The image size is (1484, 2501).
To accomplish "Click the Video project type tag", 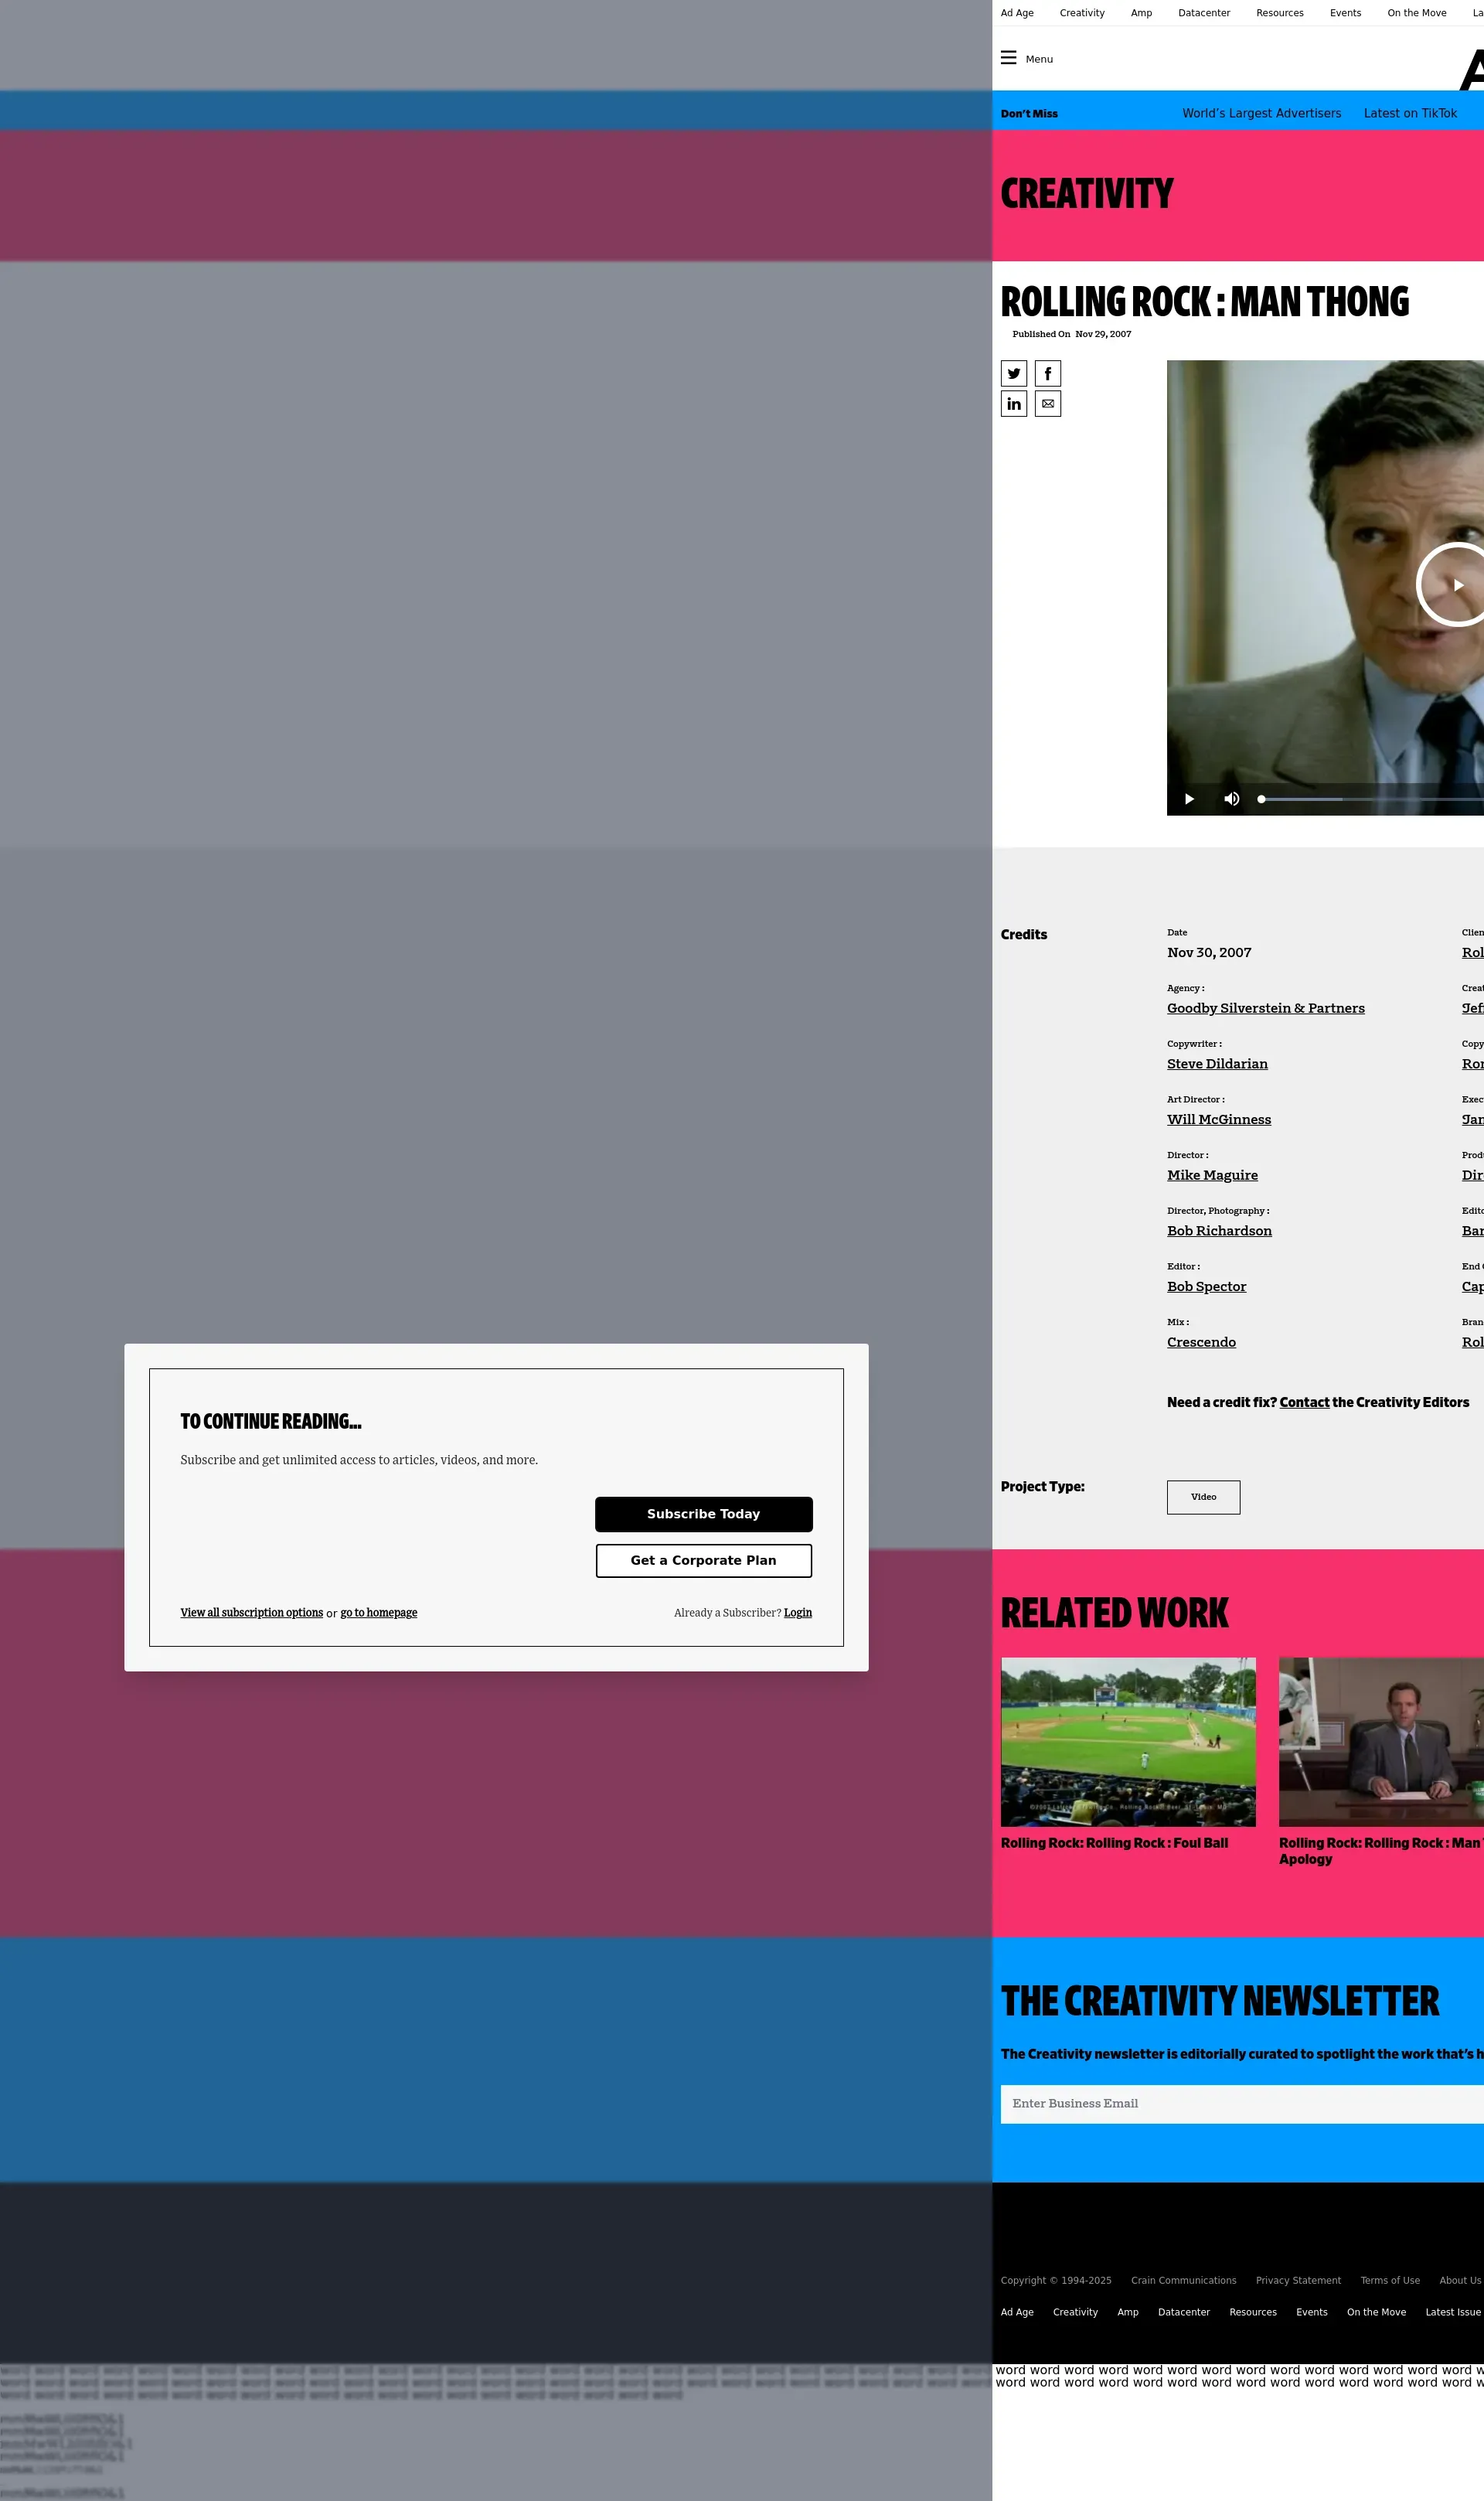I will [1203, 1497].
